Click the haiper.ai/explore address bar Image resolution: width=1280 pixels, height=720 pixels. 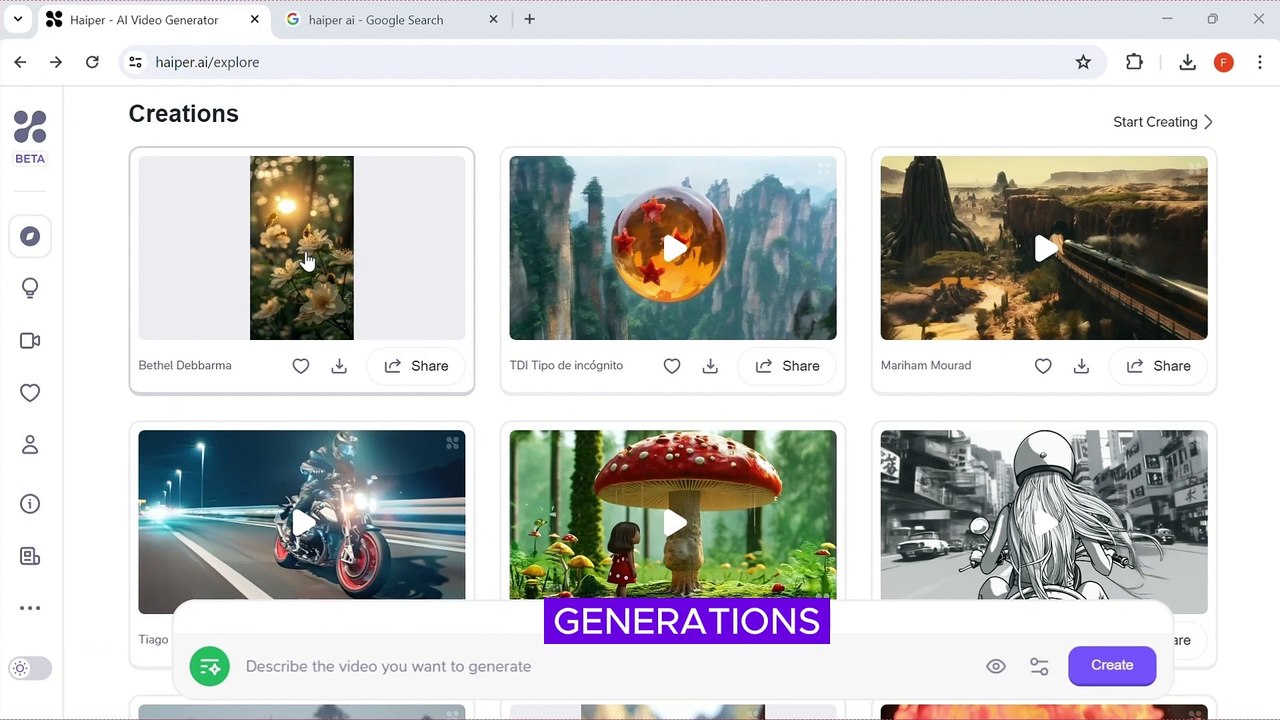coord(613,62)
